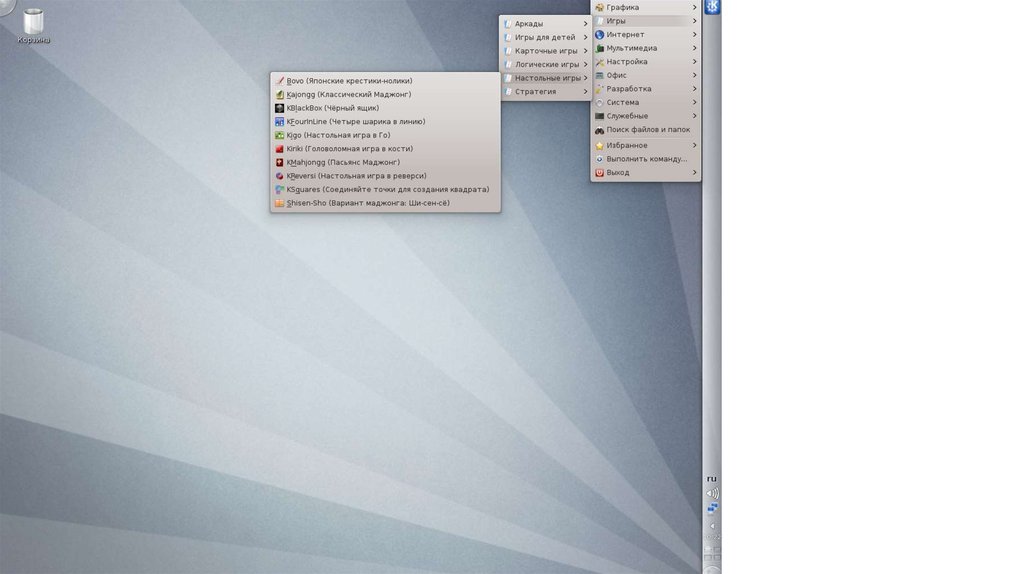Launch Shisen-Sho mahjongg variant

point(367,203)
